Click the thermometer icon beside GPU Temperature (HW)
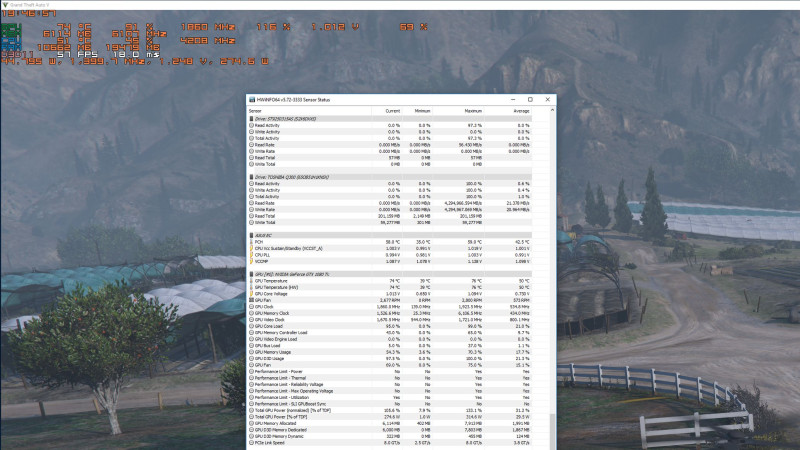Screen dimensions: 800x450 click(252, 287)
